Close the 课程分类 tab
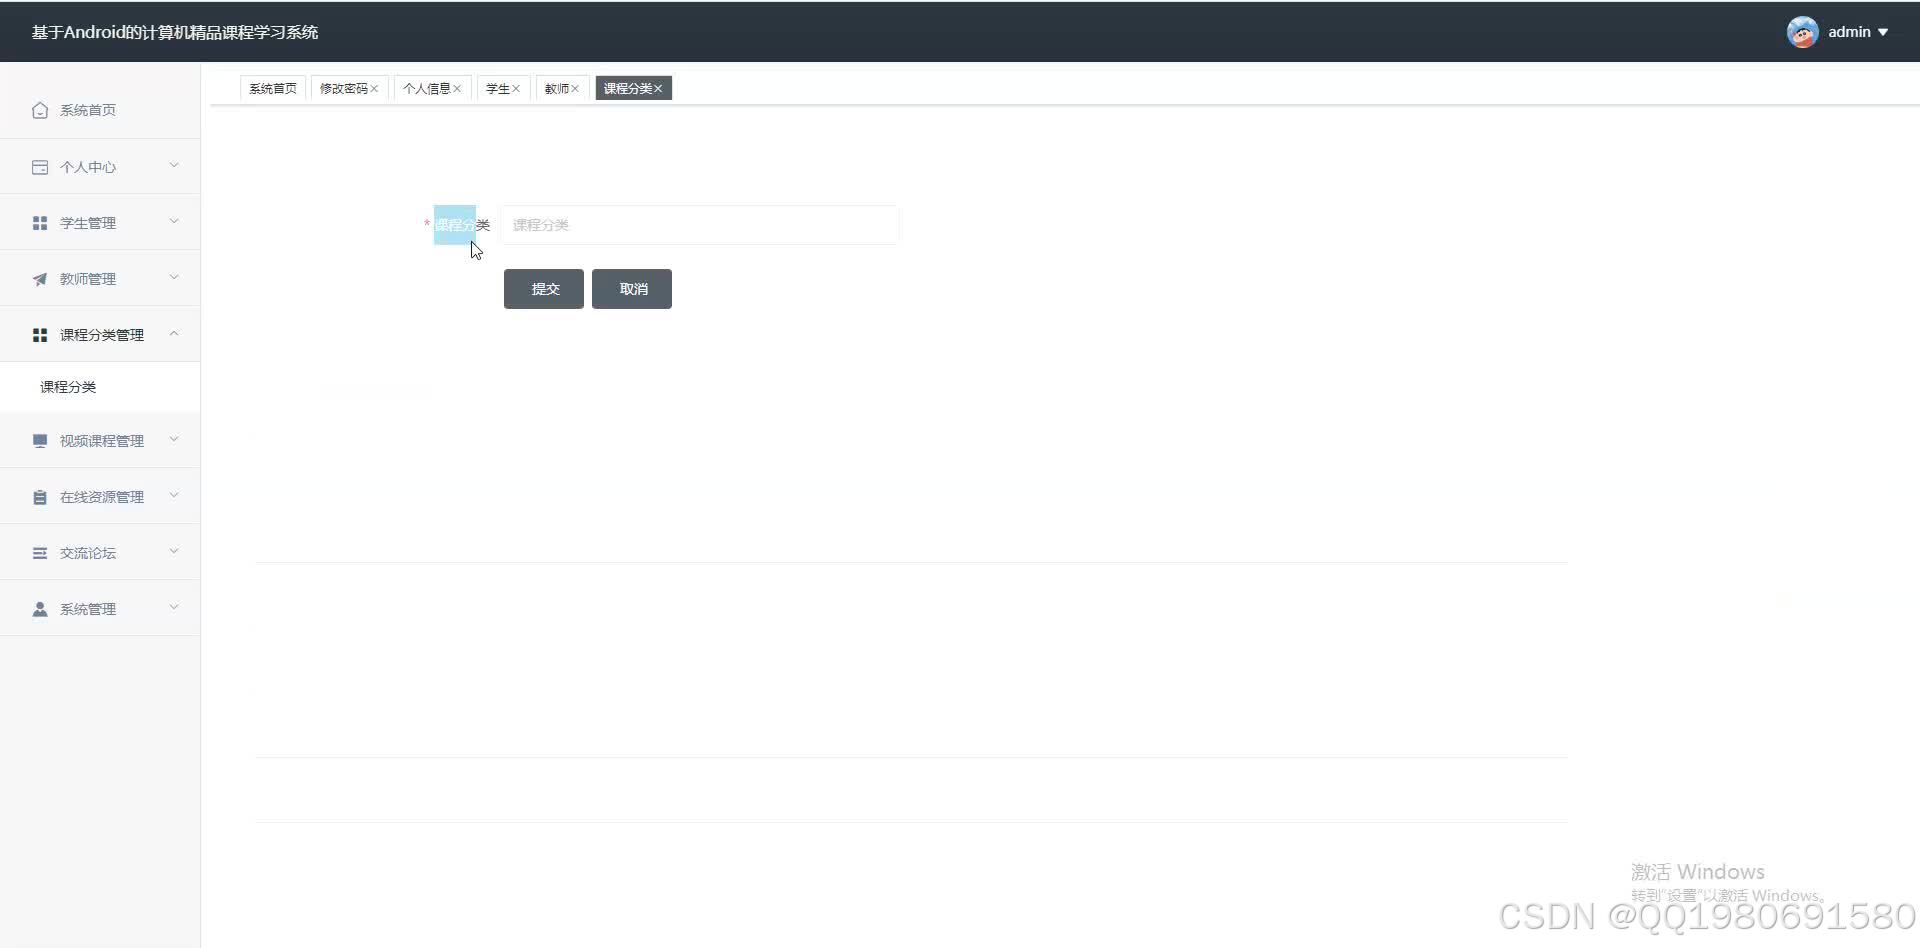Screen dimensions: 1920x948 (658, 89)
